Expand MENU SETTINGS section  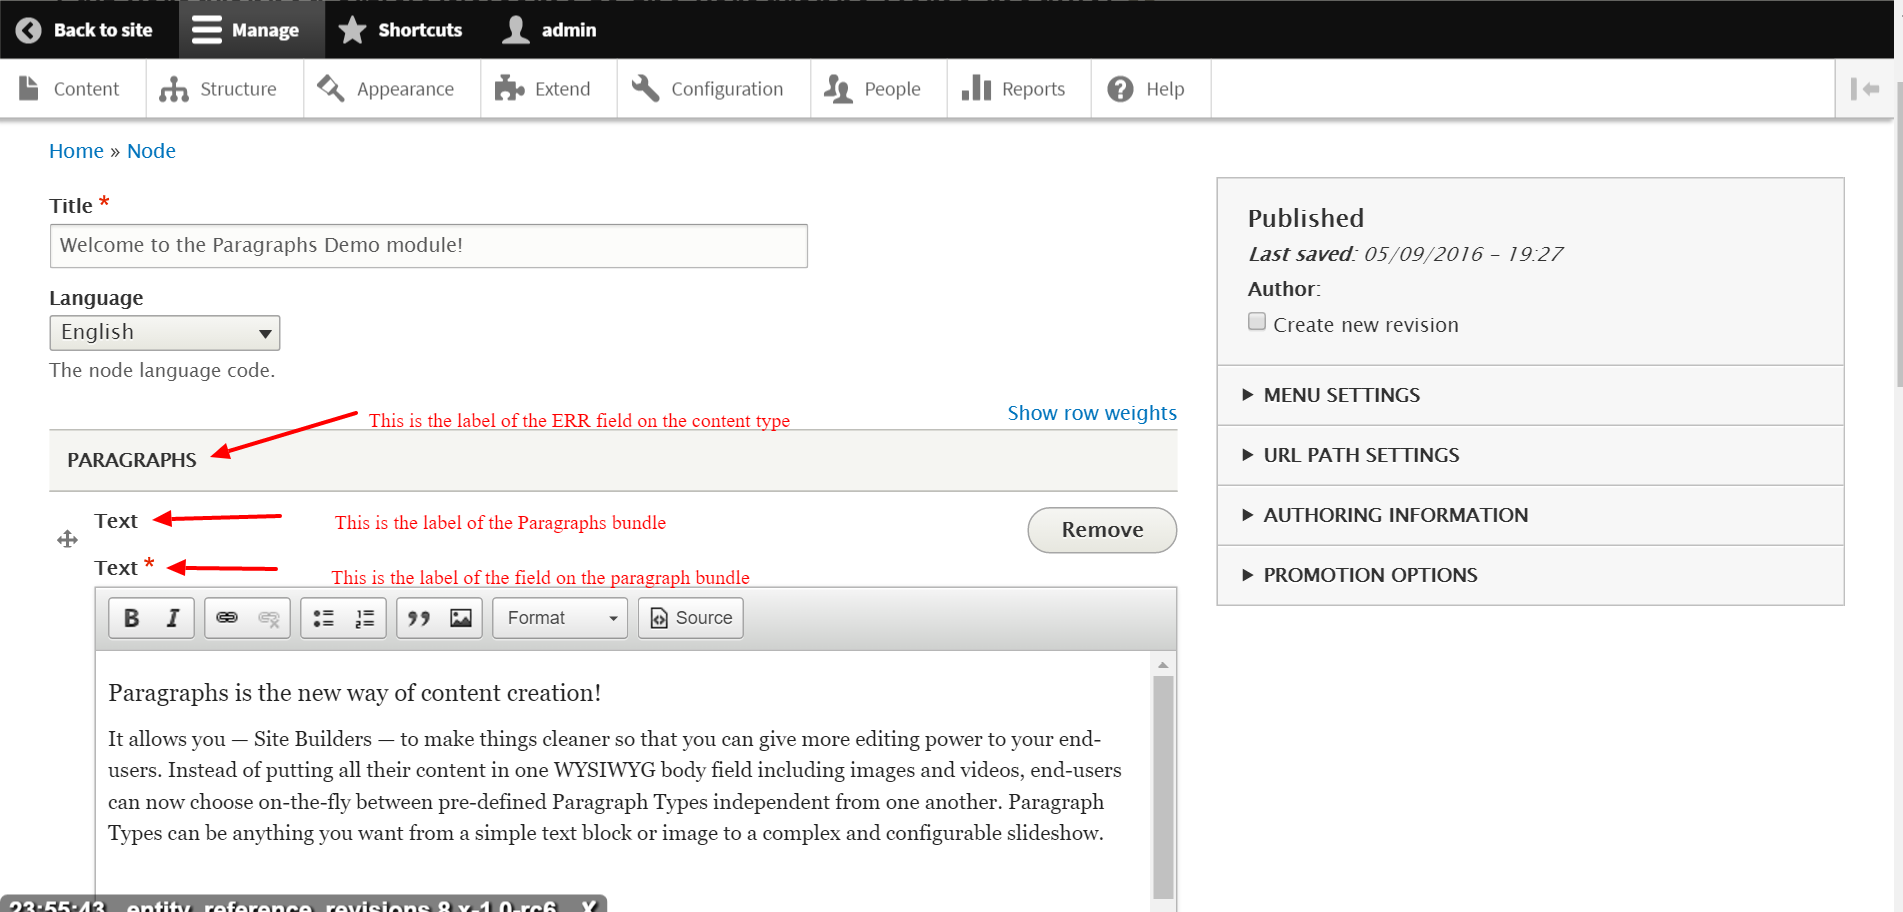1530,395
